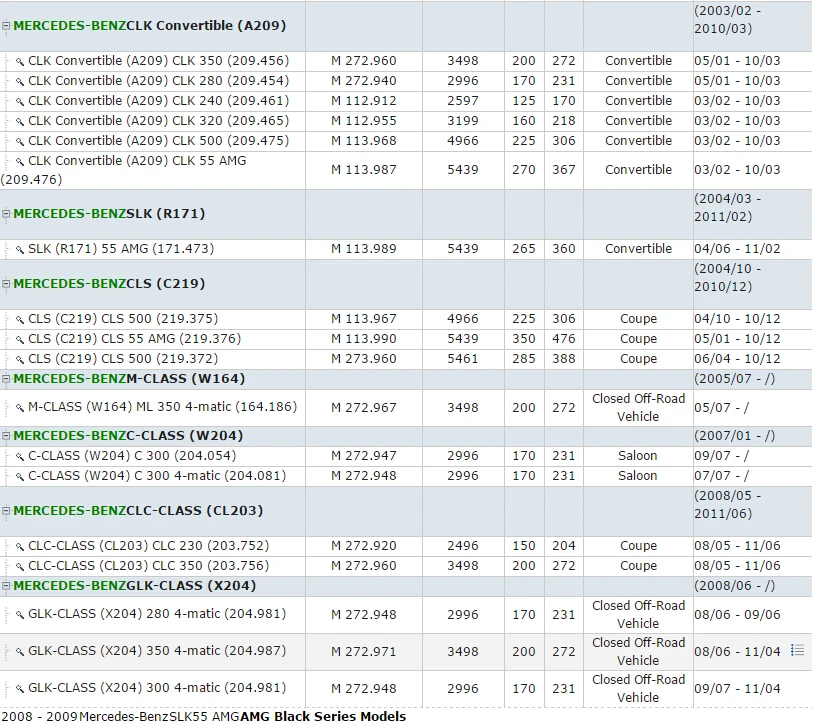Select SLK (R171) 55 AMG (171.473) text

click(121, 249)
